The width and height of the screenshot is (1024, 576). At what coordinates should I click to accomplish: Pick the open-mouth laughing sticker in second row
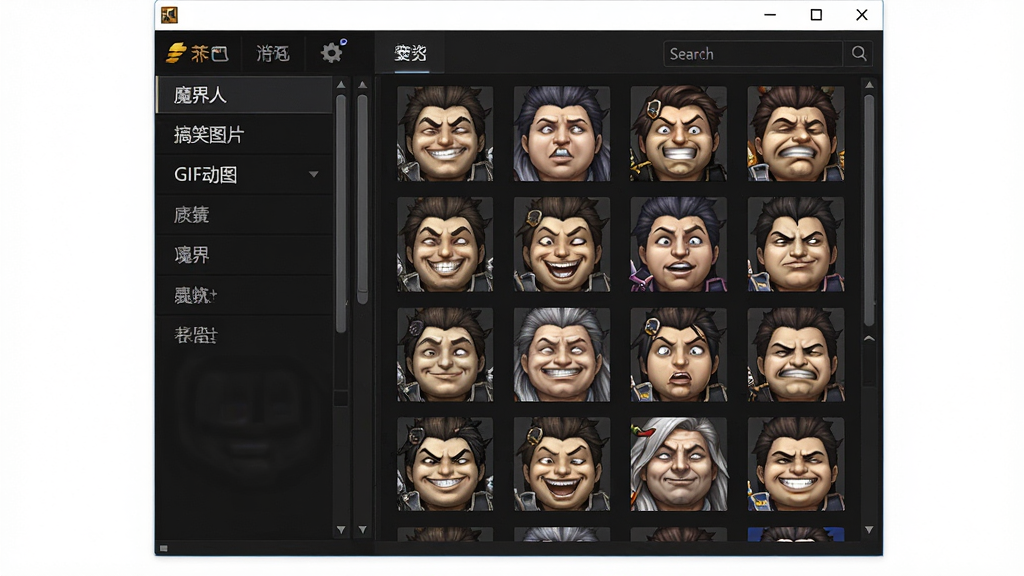(x=562, y=244)
